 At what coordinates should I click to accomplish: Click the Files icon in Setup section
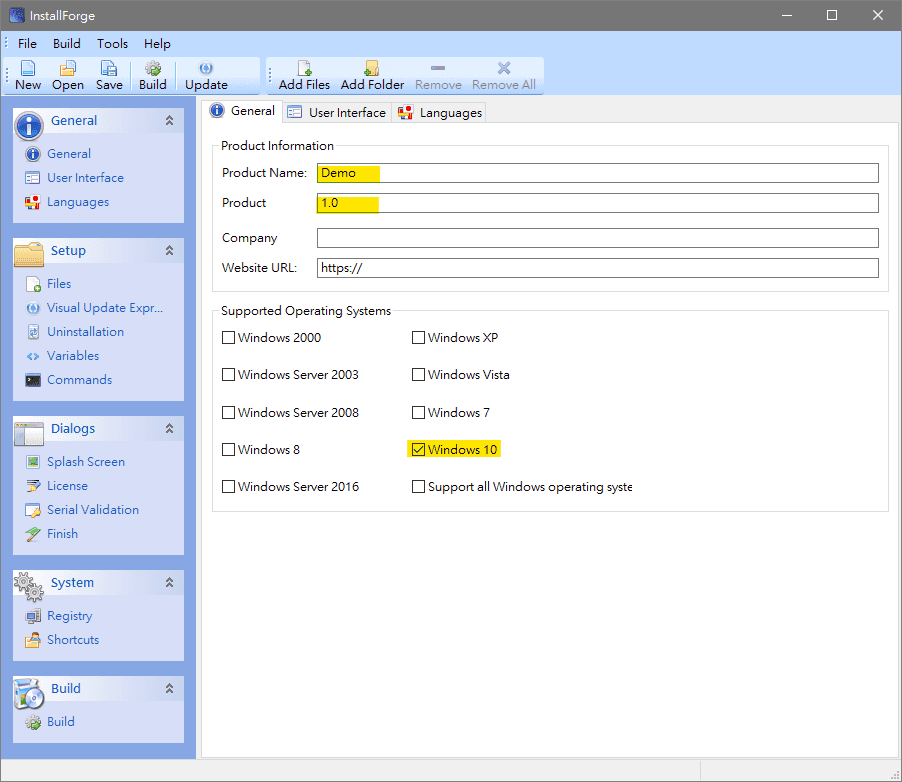pyautogui.click(x=33, y=284)
